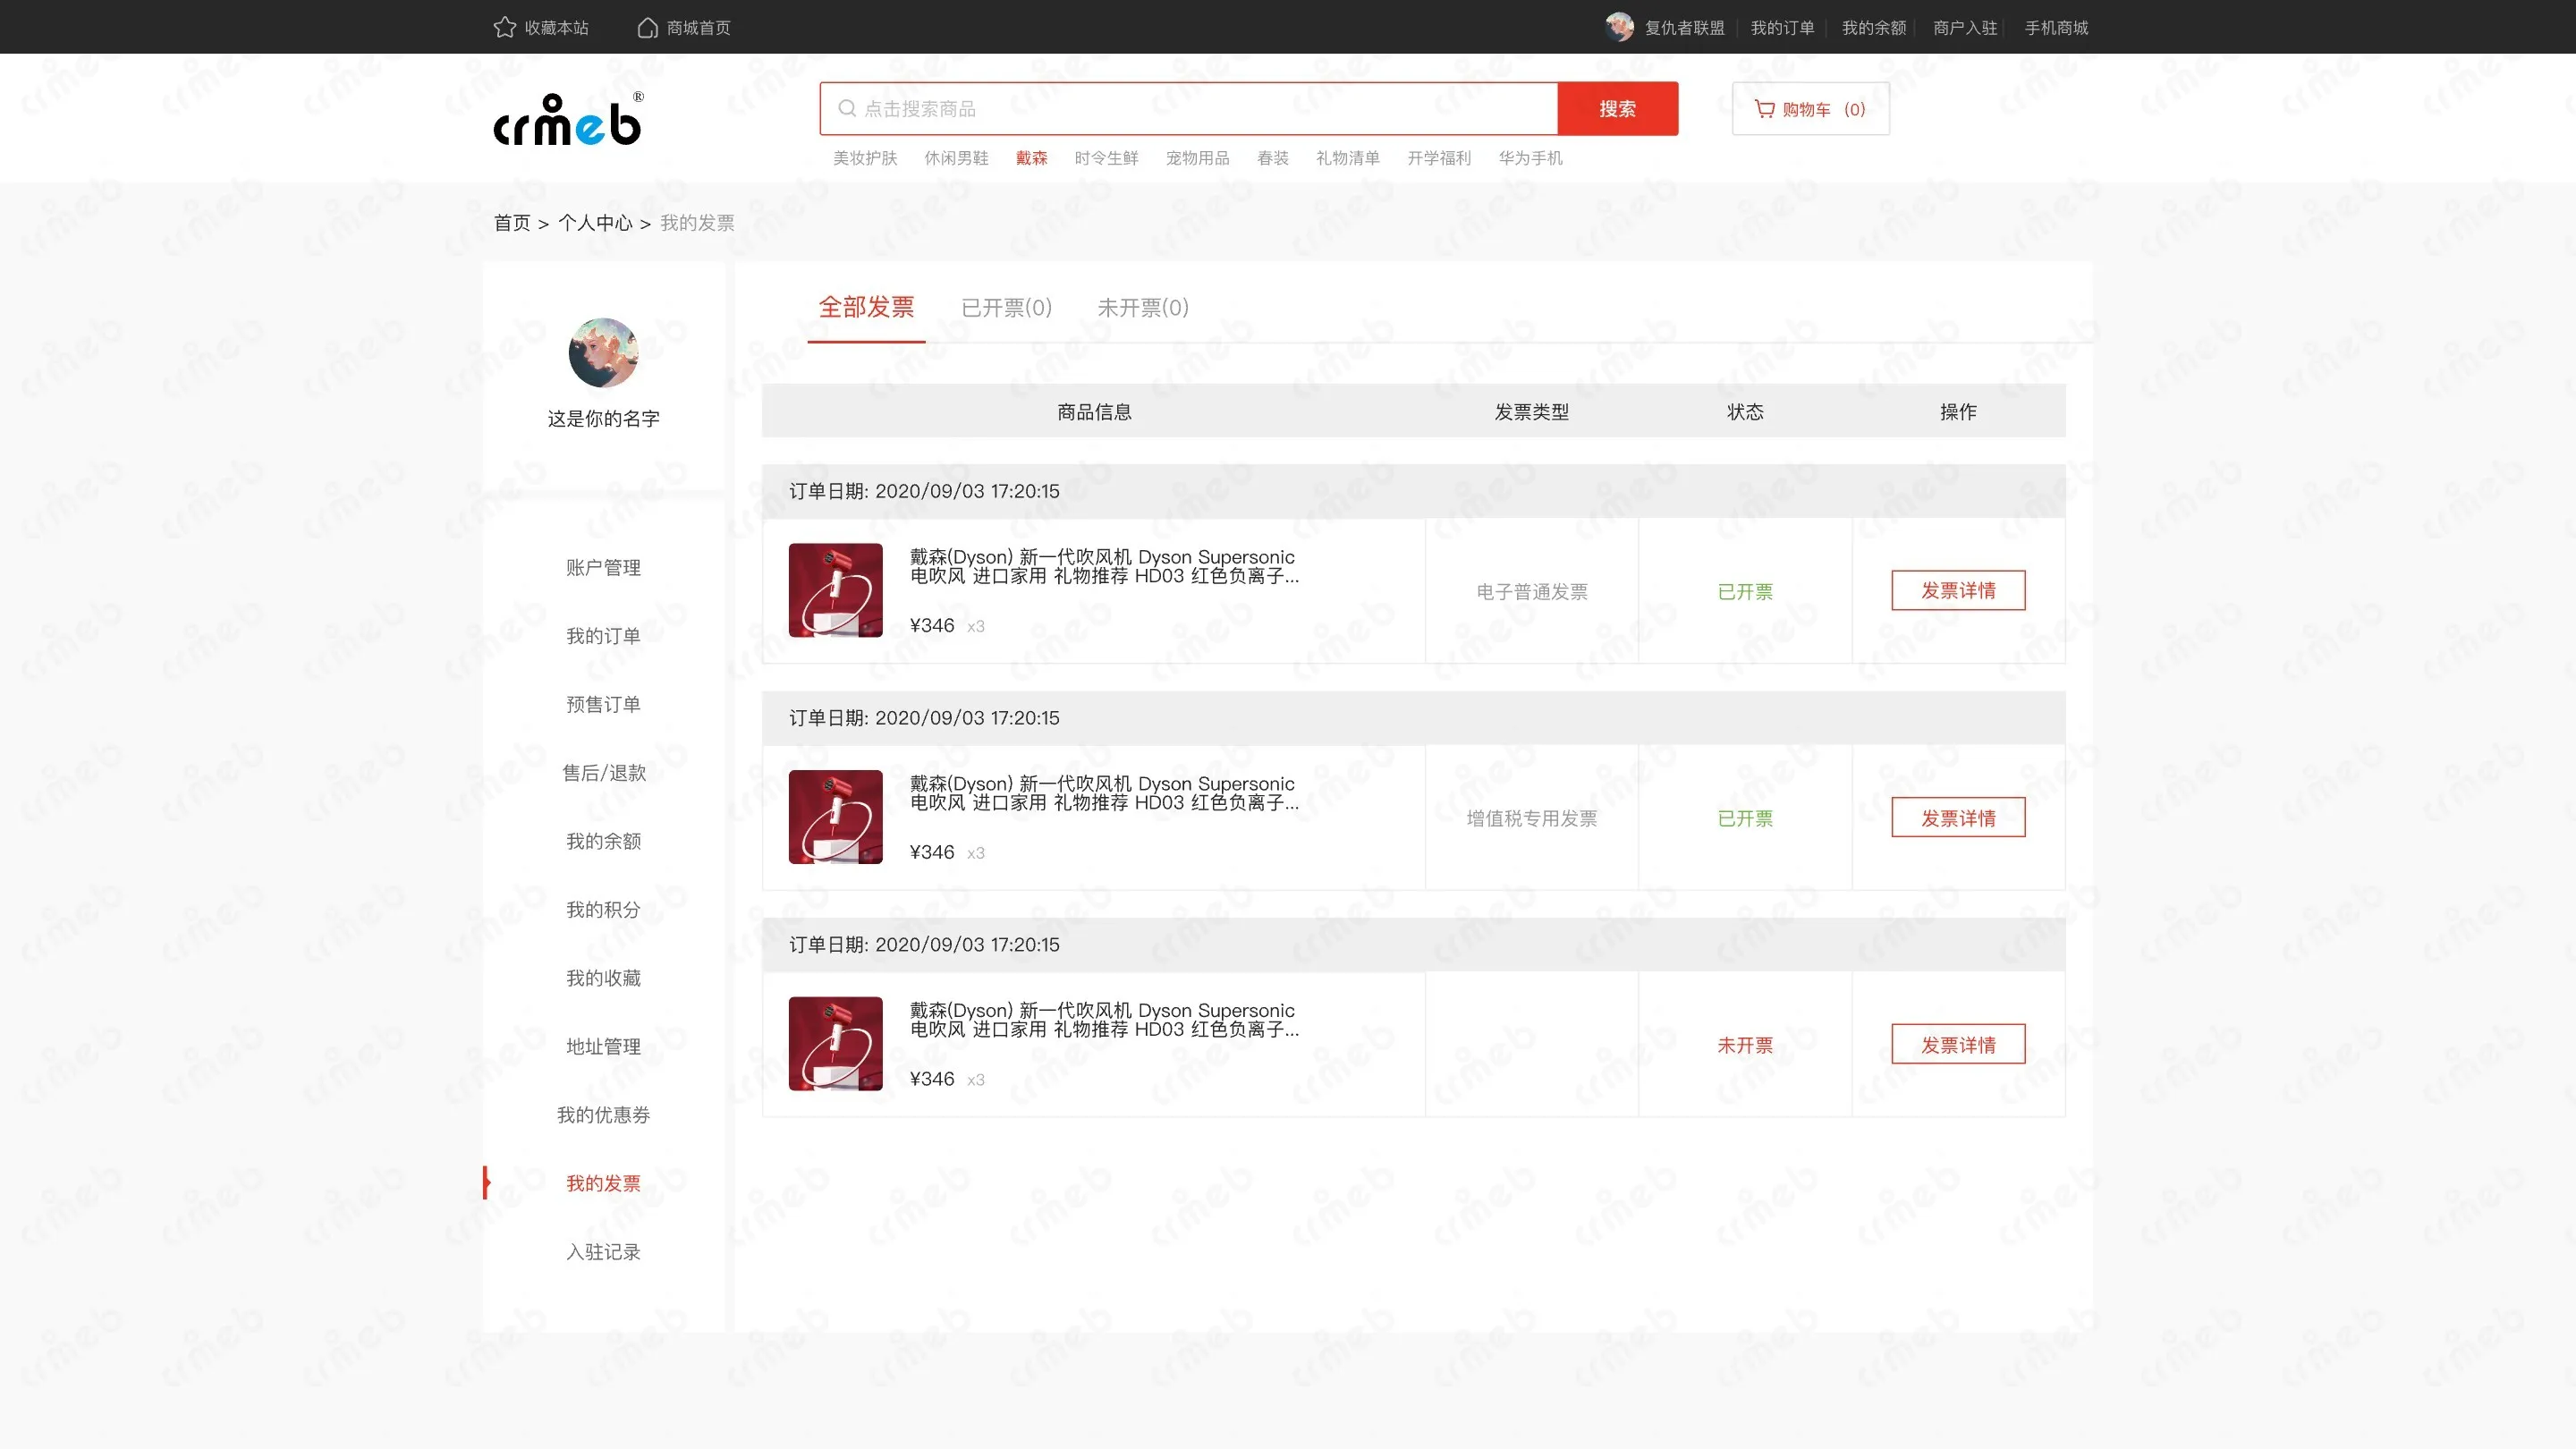Click 个人中心 in the breadcrumb
This screenshot has height=1449, width=2576.
[x=595, y=223]
